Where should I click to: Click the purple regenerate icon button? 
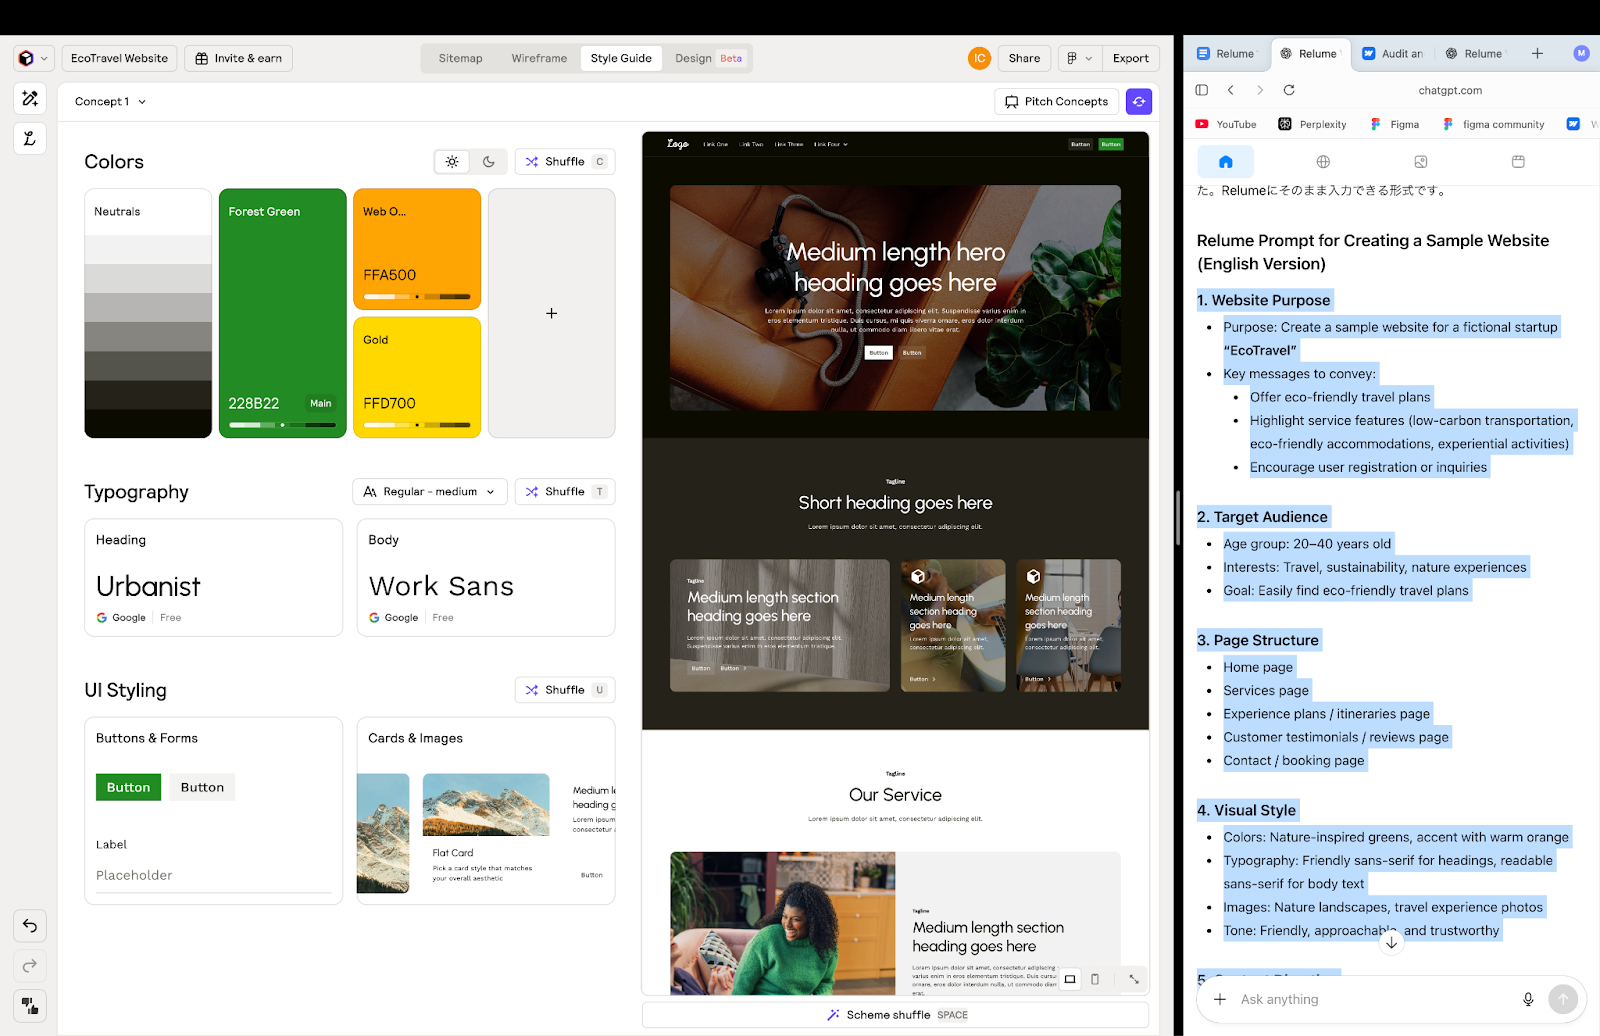(x=1139, y=101)
